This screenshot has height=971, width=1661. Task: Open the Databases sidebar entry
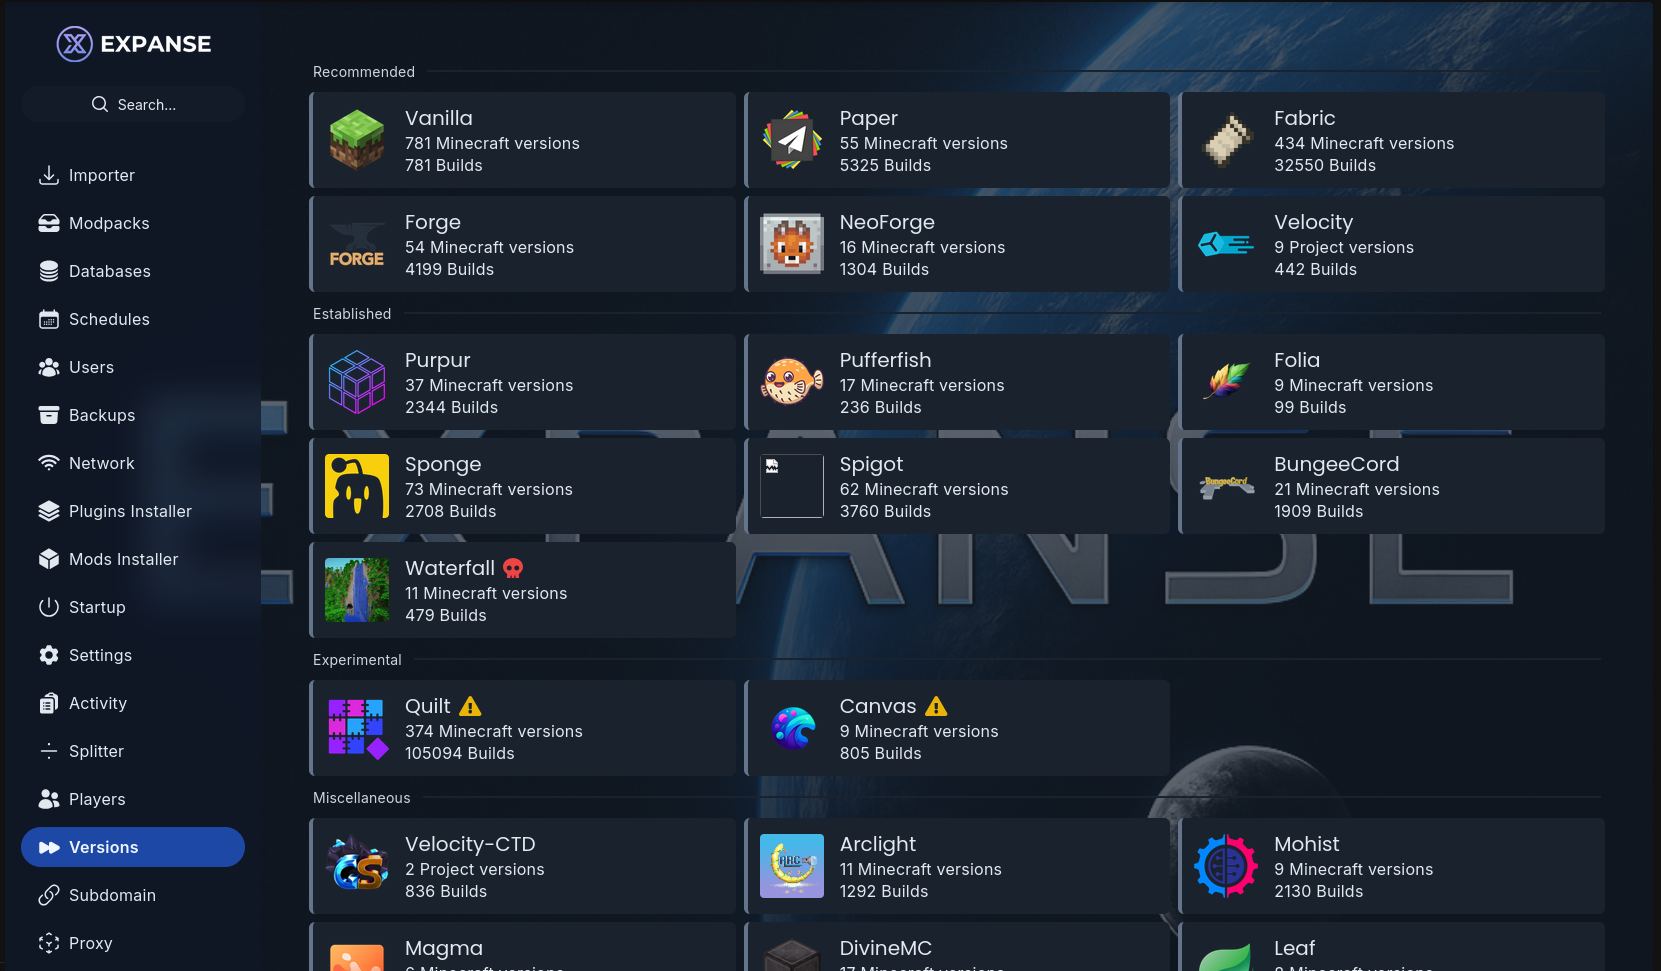coord(110,271)
